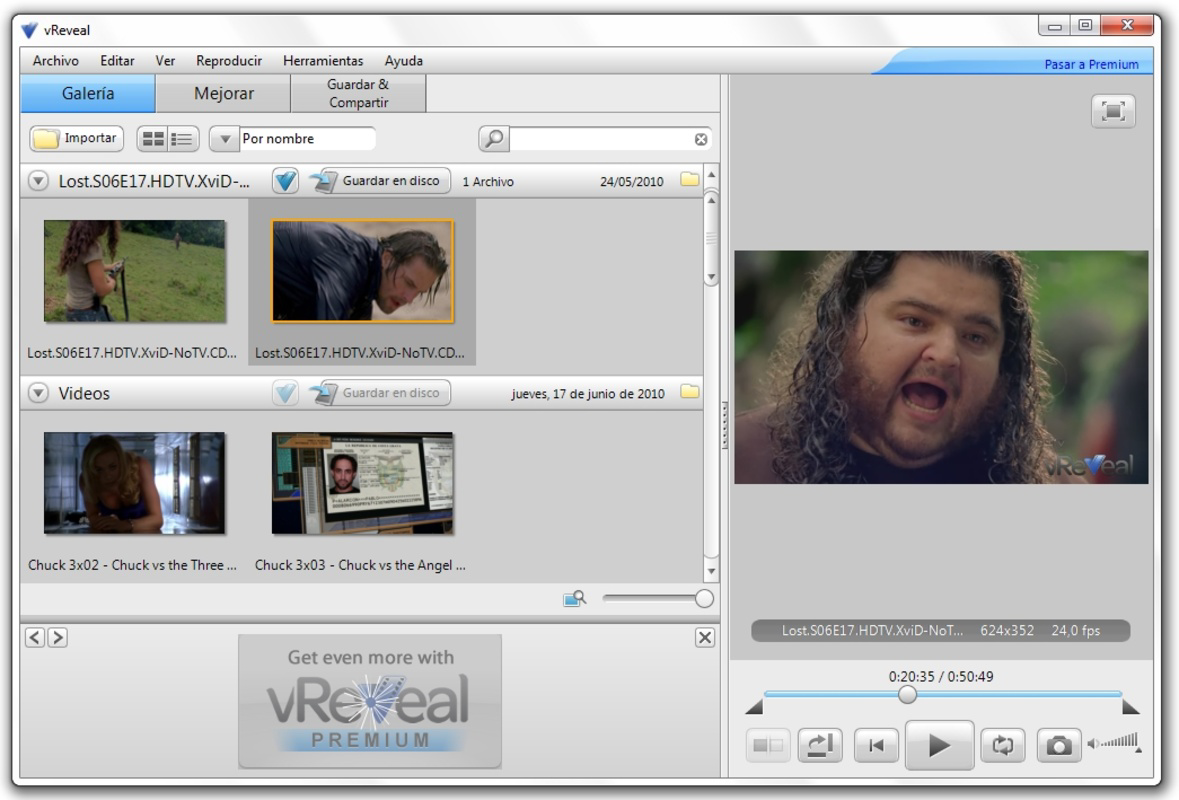Screen dimensions: 1179x800
Task: Click Chuck 3x03 - Chuck vs the Angel label
Action: (x=360, y=565)
